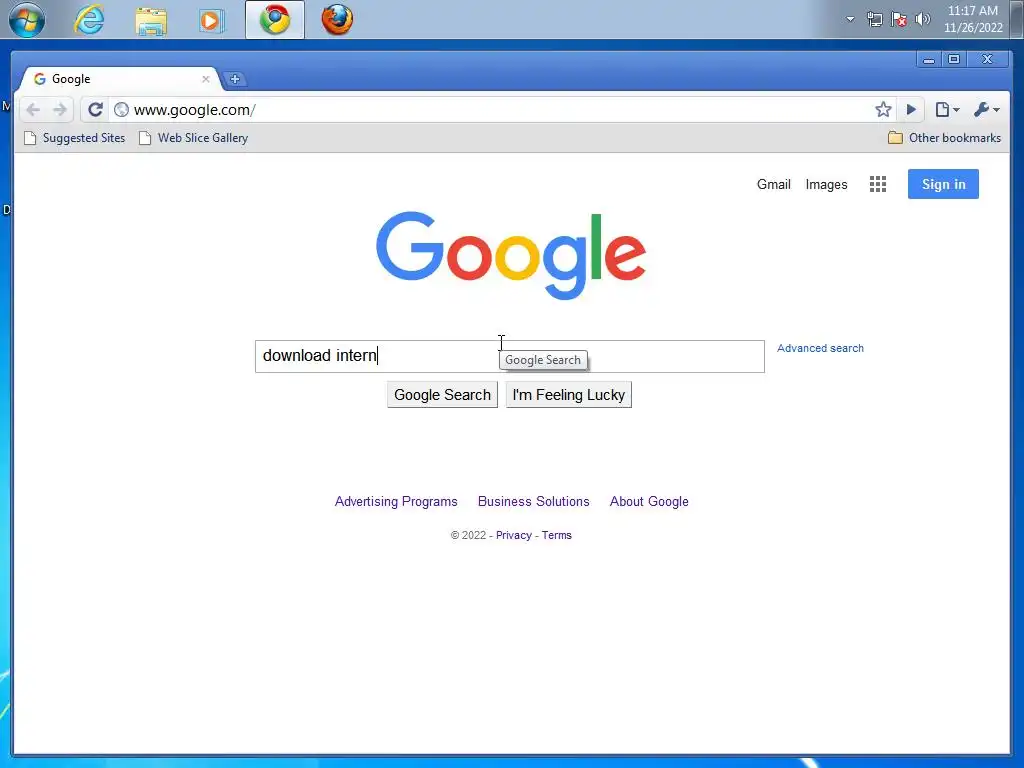Screen dimensions: 1024x768
Task: Open the Privacy link
Action: [513, 536]
